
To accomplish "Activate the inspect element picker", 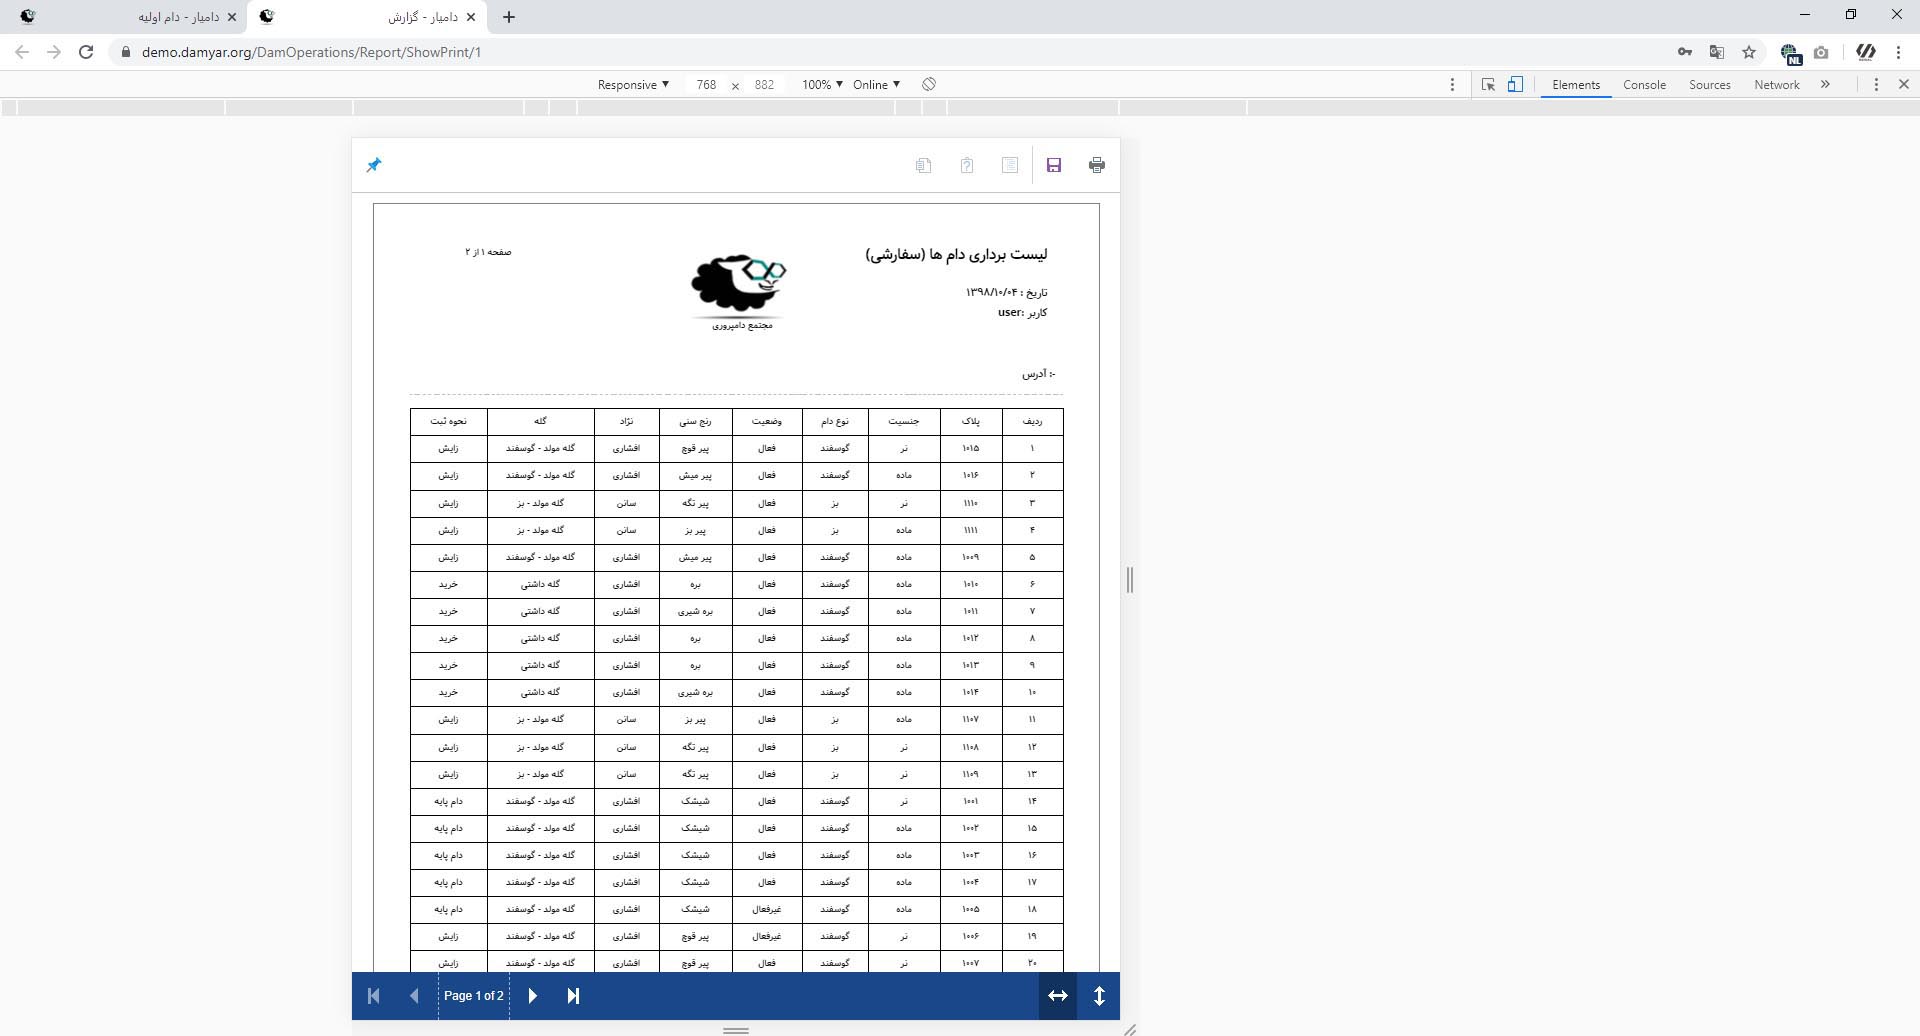I will point(1488,85).
